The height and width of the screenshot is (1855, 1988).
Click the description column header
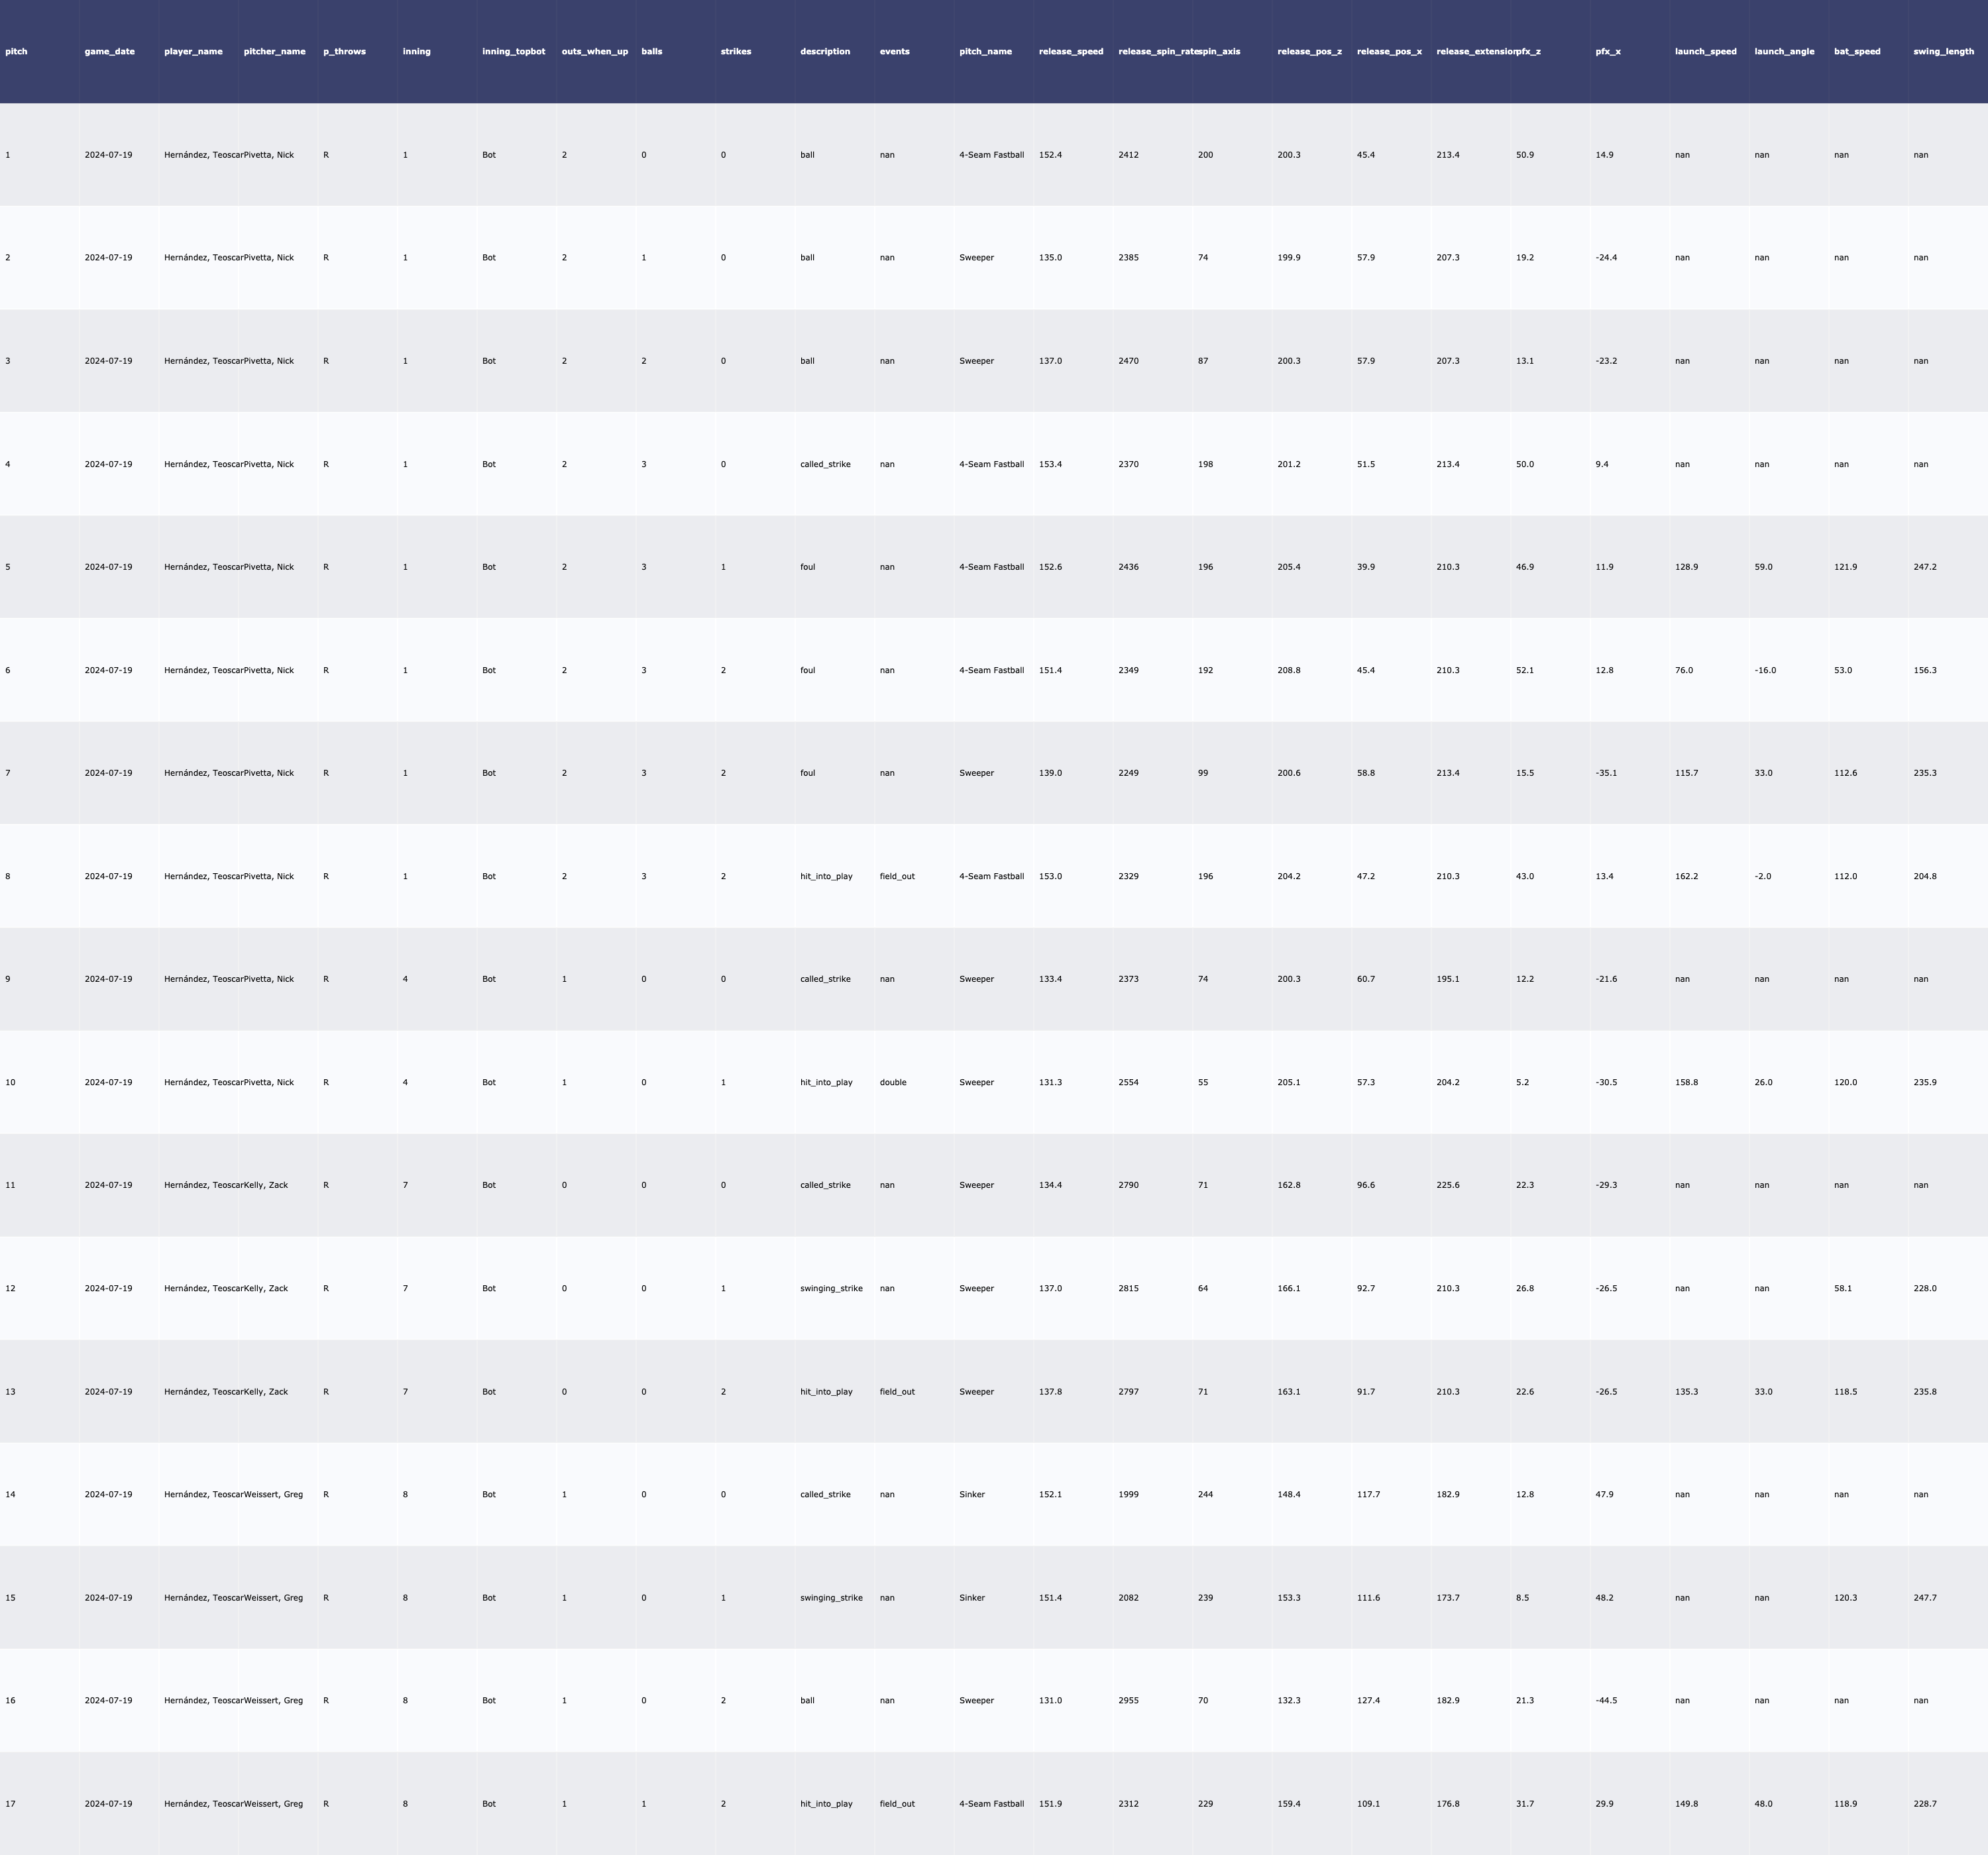(x=825, y=51)
